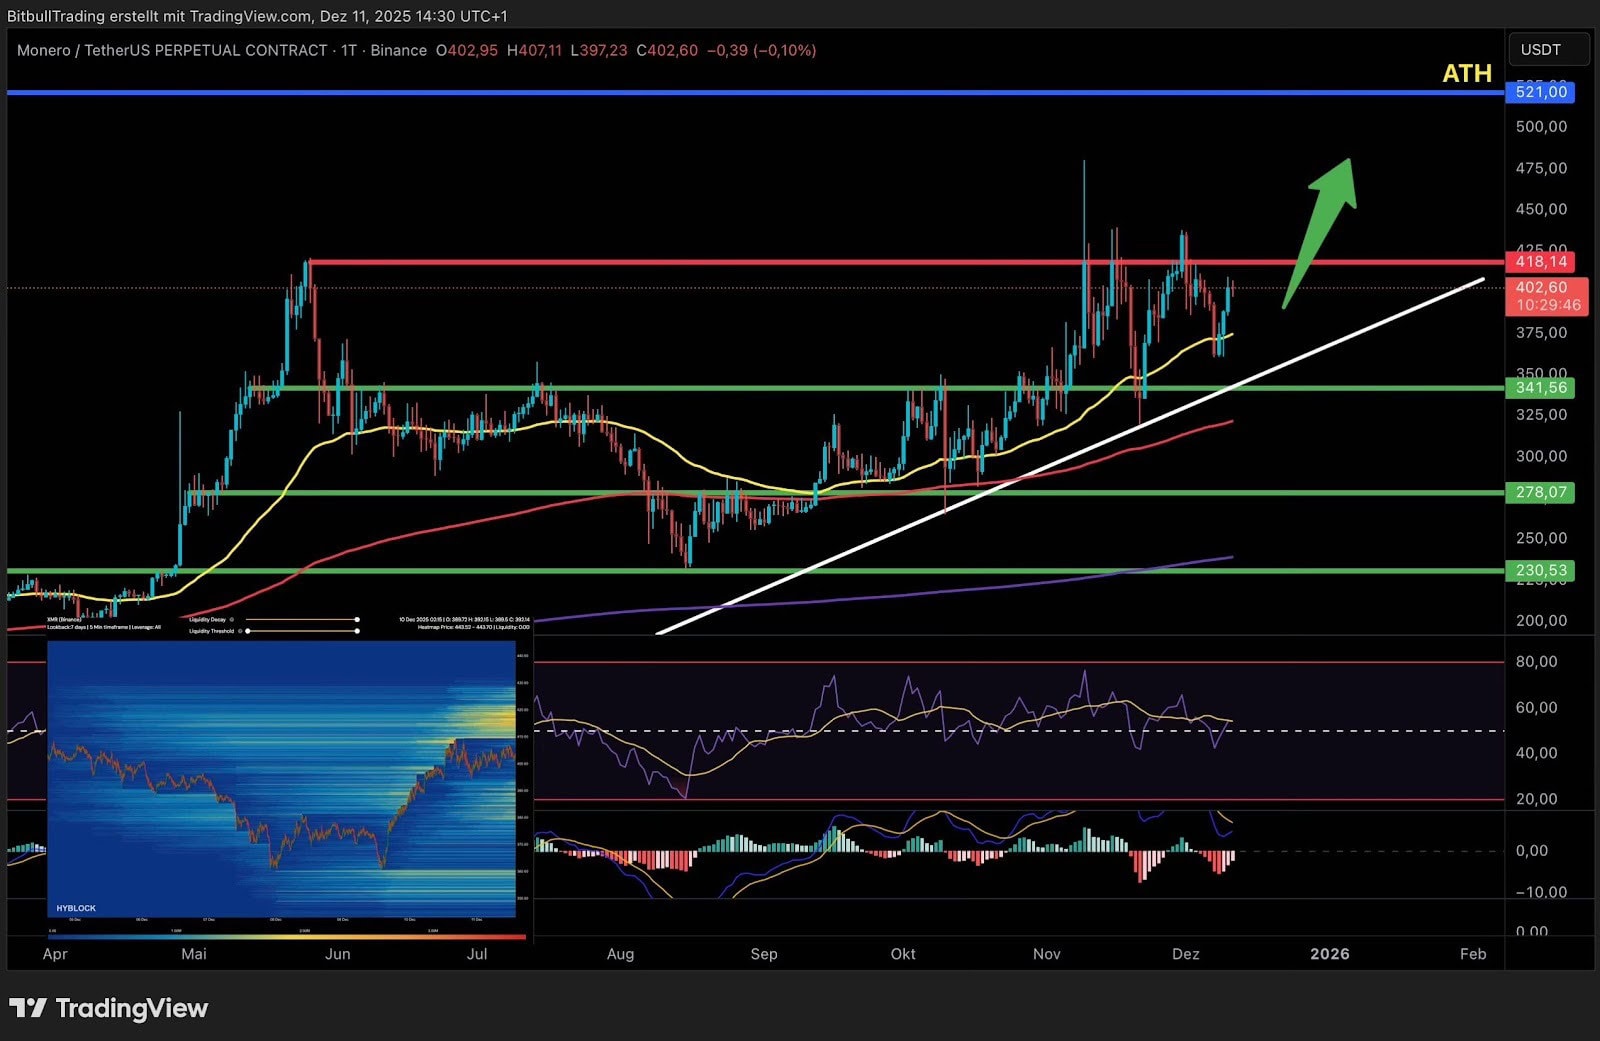1600x1041 pixels.
Task: Open the 1T timeframe interval selector
Action: (348, 50)
